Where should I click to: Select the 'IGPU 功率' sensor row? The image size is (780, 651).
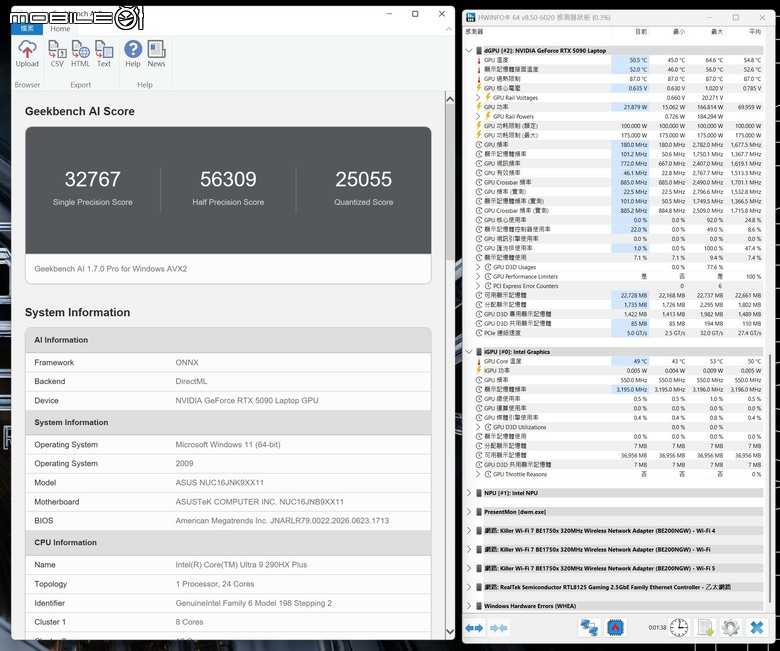[x=619, y=371]
